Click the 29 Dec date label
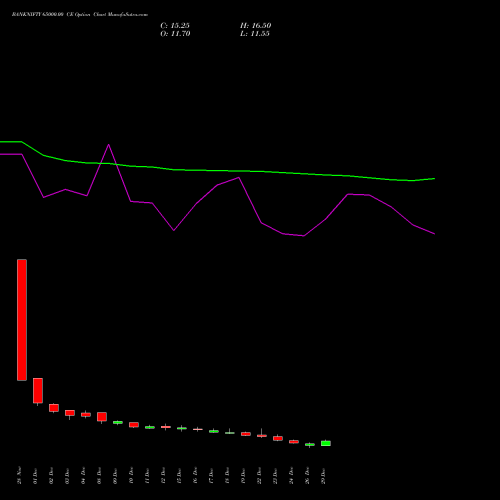The width and height of the screenshot is (500, 500). tap(323, 476)
